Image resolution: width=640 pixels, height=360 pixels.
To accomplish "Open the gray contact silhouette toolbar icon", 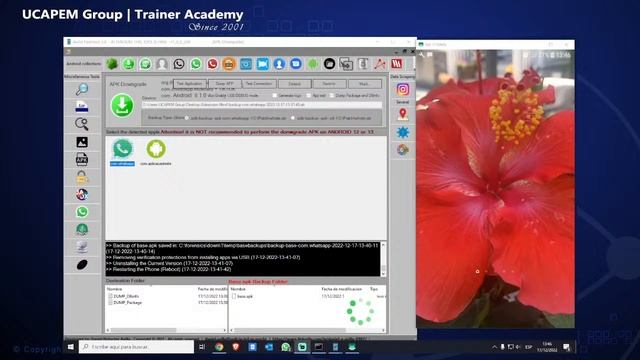I will tap(162, 64).
